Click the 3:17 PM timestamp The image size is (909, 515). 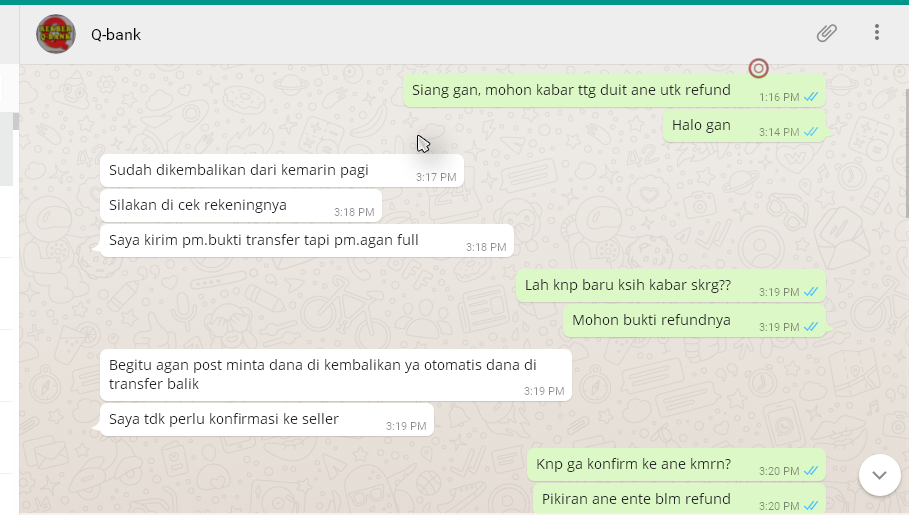coord(436,177)
